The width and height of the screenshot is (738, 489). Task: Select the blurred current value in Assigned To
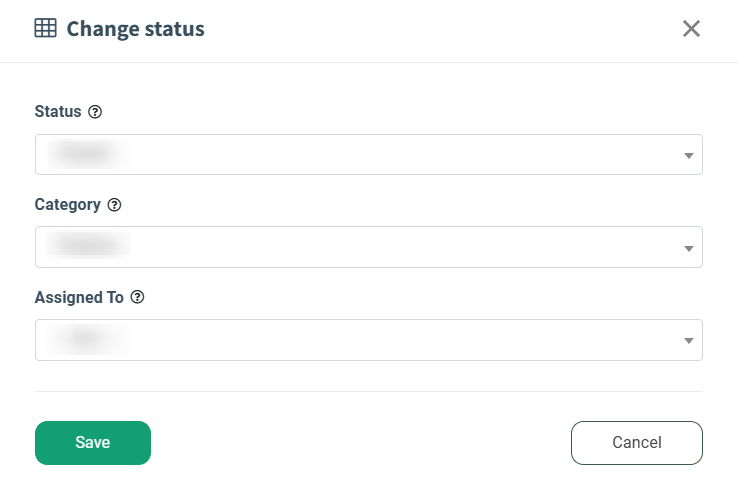tap(88, 339)
